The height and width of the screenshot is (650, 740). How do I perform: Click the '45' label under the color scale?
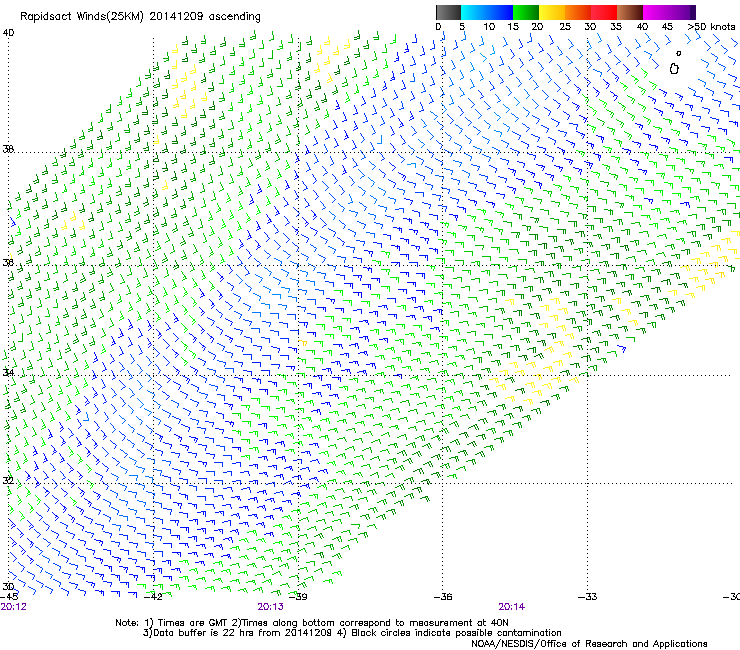point(667,27)
